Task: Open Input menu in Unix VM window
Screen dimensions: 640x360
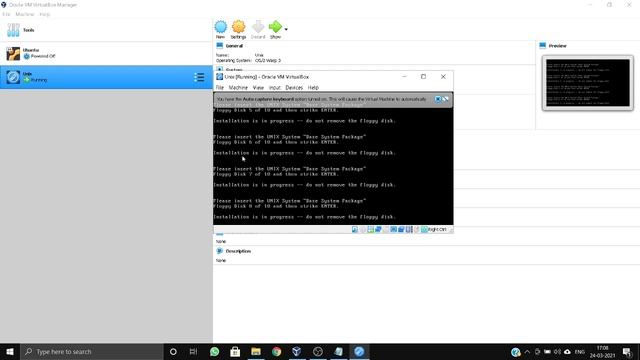Action: point(275,87)
